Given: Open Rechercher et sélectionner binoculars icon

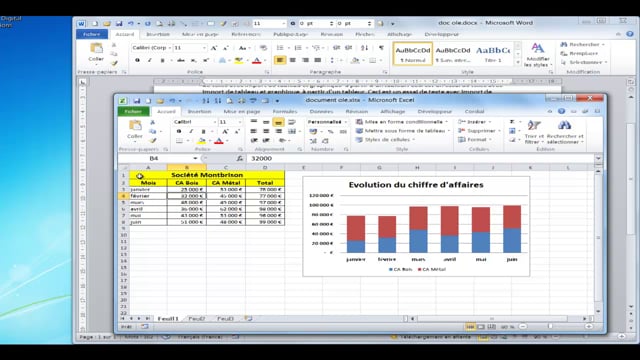Looking at the screenshot, I should pos(565,125).
